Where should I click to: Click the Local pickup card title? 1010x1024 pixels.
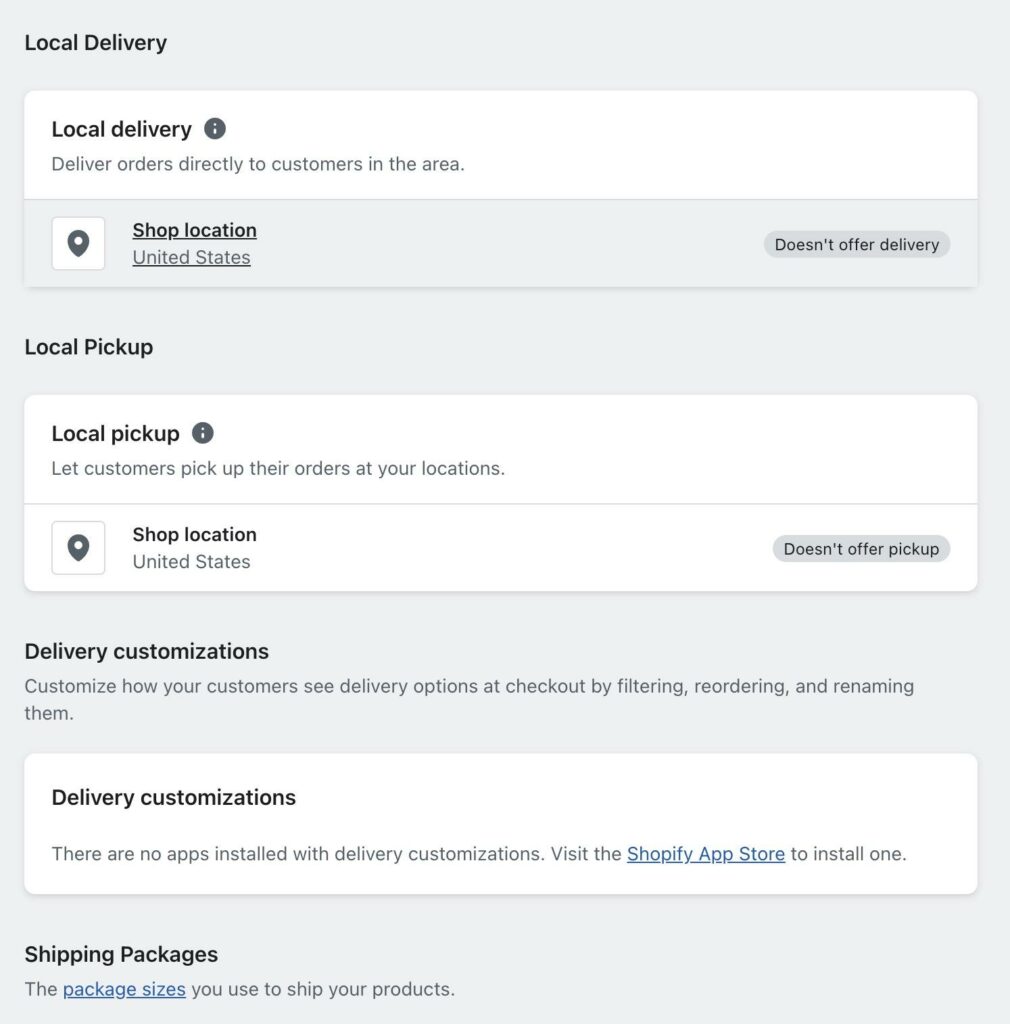click(x=115, y=433)
